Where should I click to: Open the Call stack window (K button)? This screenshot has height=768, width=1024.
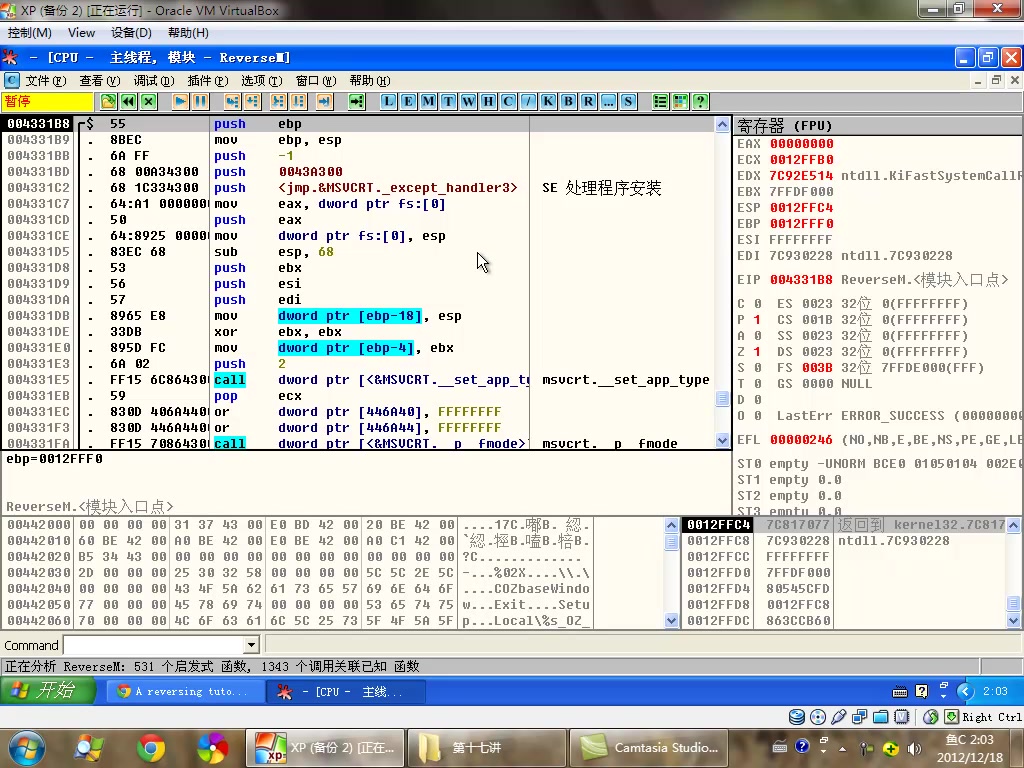coord(548,101)
